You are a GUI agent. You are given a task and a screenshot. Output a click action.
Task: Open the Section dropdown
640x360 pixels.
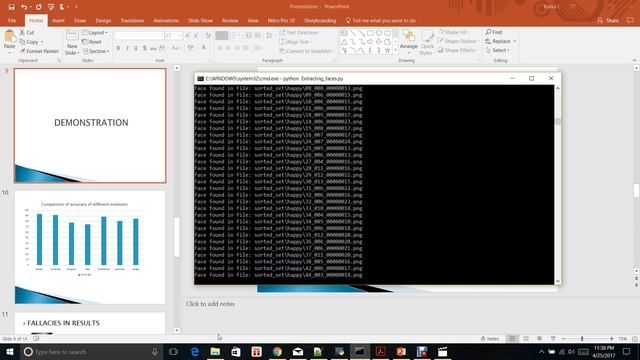click(x=96, y=51)
